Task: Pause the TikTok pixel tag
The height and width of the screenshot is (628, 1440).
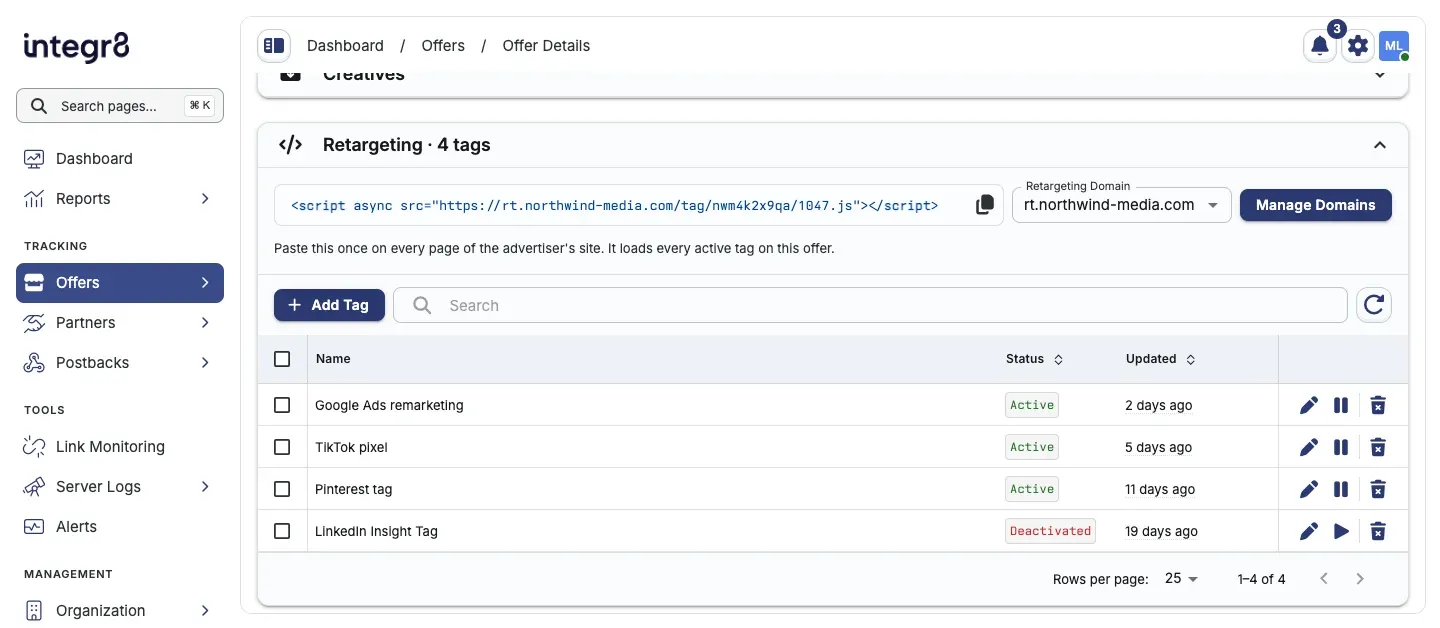Action: (x=1341, y=447)
